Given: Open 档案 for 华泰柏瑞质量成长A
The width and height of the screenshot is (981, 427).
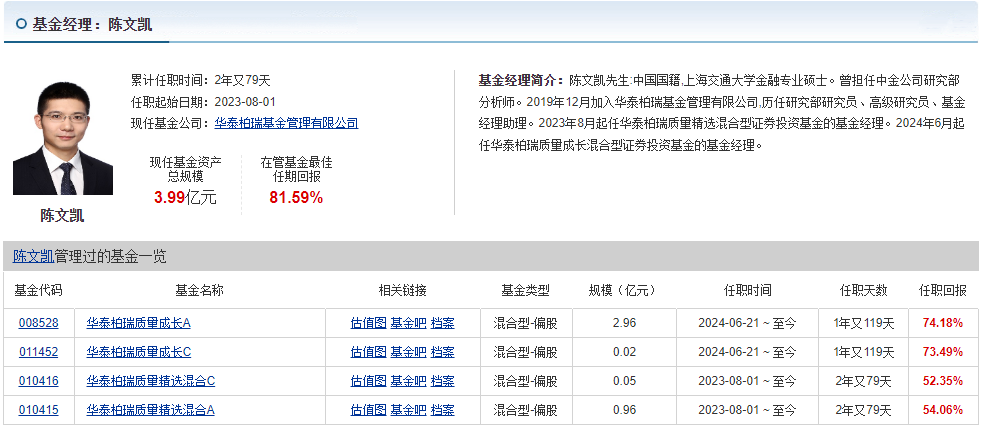Looking at the screenshot, I should coord(443,323).
